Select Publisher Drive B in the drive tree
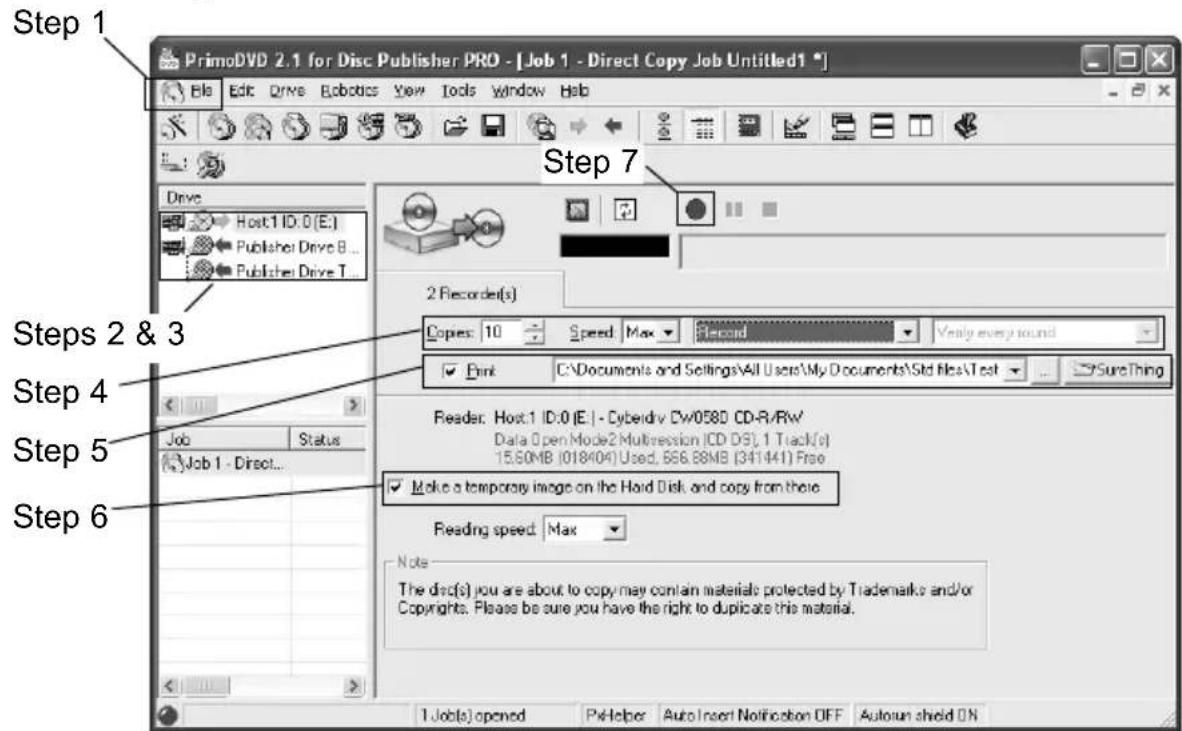The width and height of the screenshot is (1182, 731). click(x=296, y=246)
